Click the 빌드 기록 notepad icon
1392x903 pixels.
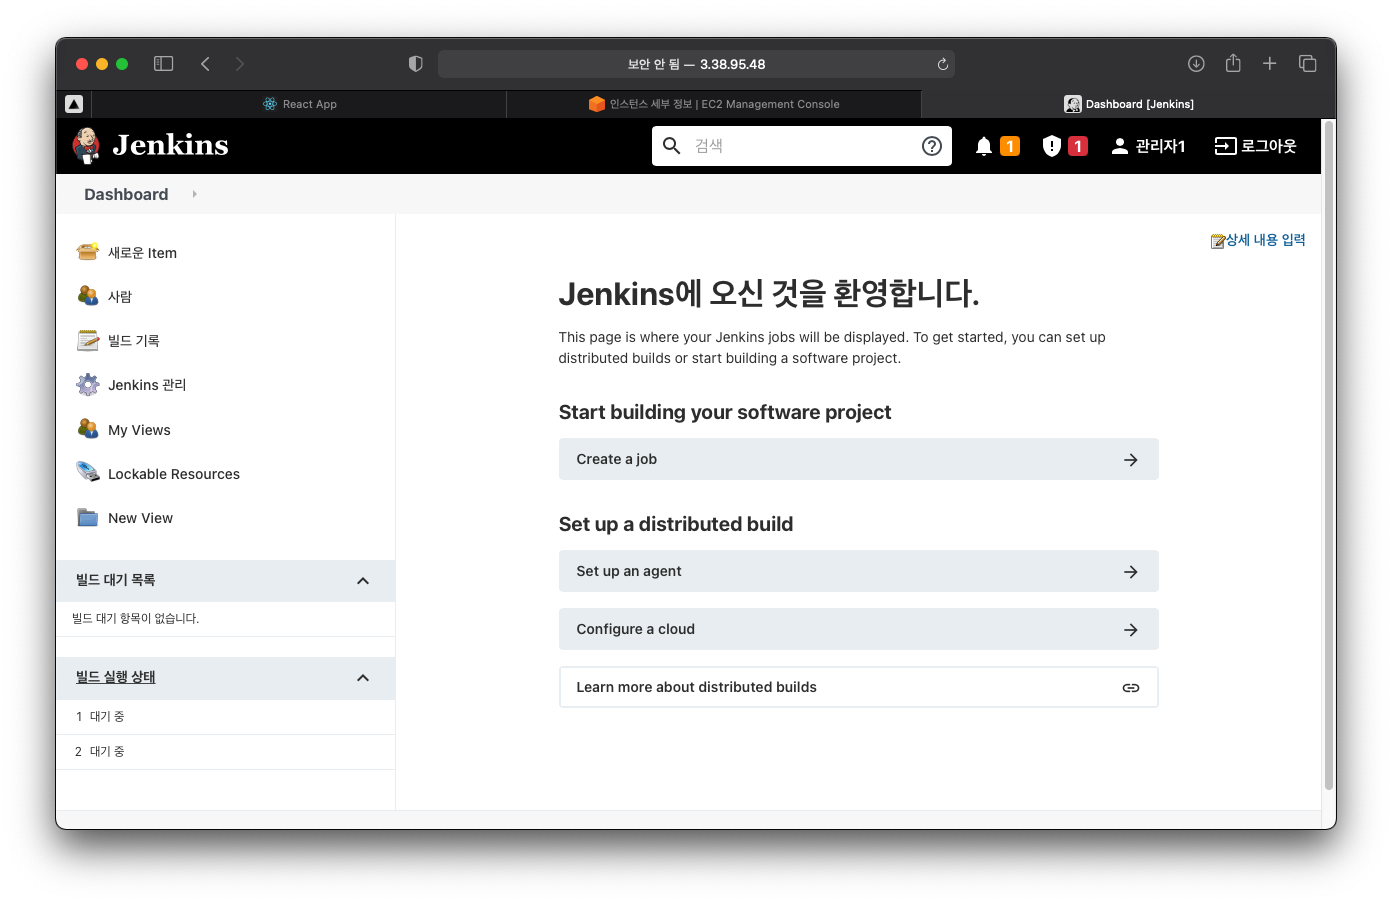[88, 340]
